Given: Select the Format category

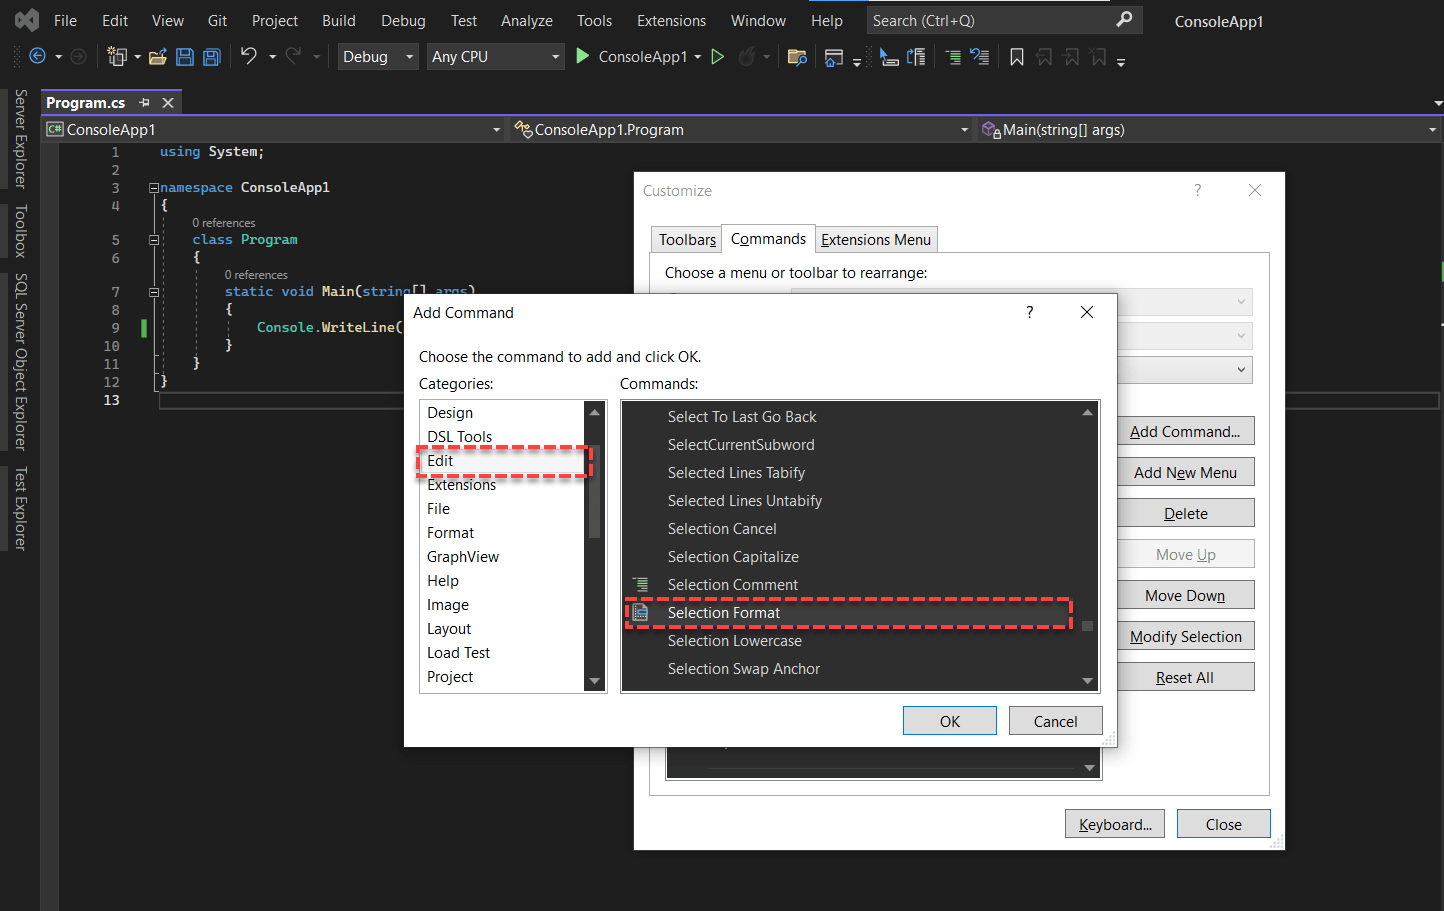Looking at the screenshot, I should pos(503,533).
